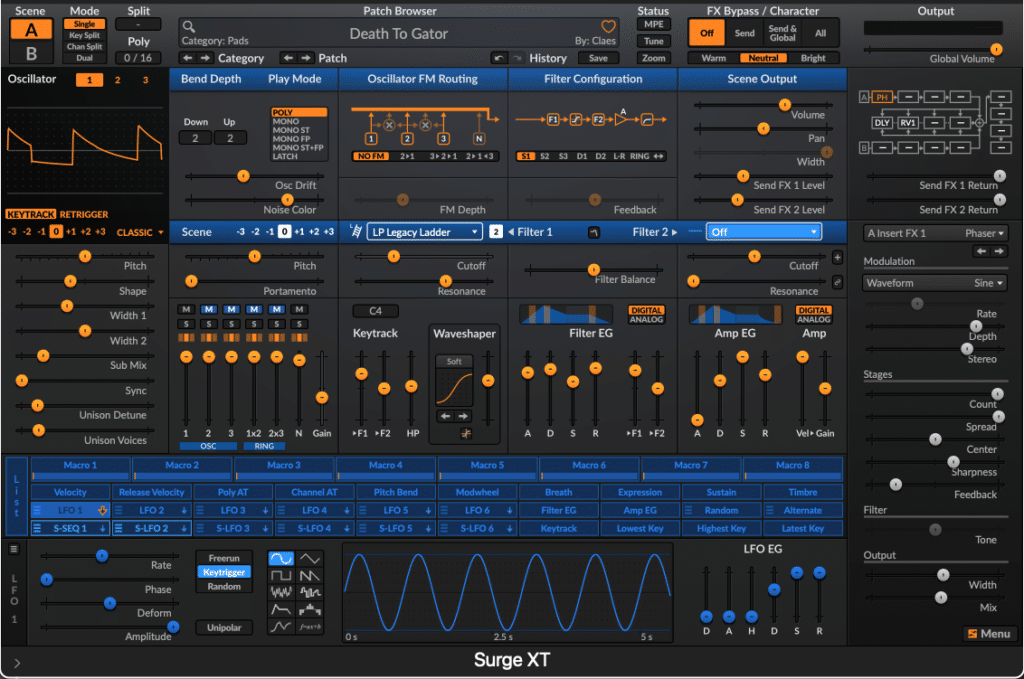Image resolution: width=1024 pixels, height=679 pixels.
Task: Select Oscillator tab 2
Action: 118,78
